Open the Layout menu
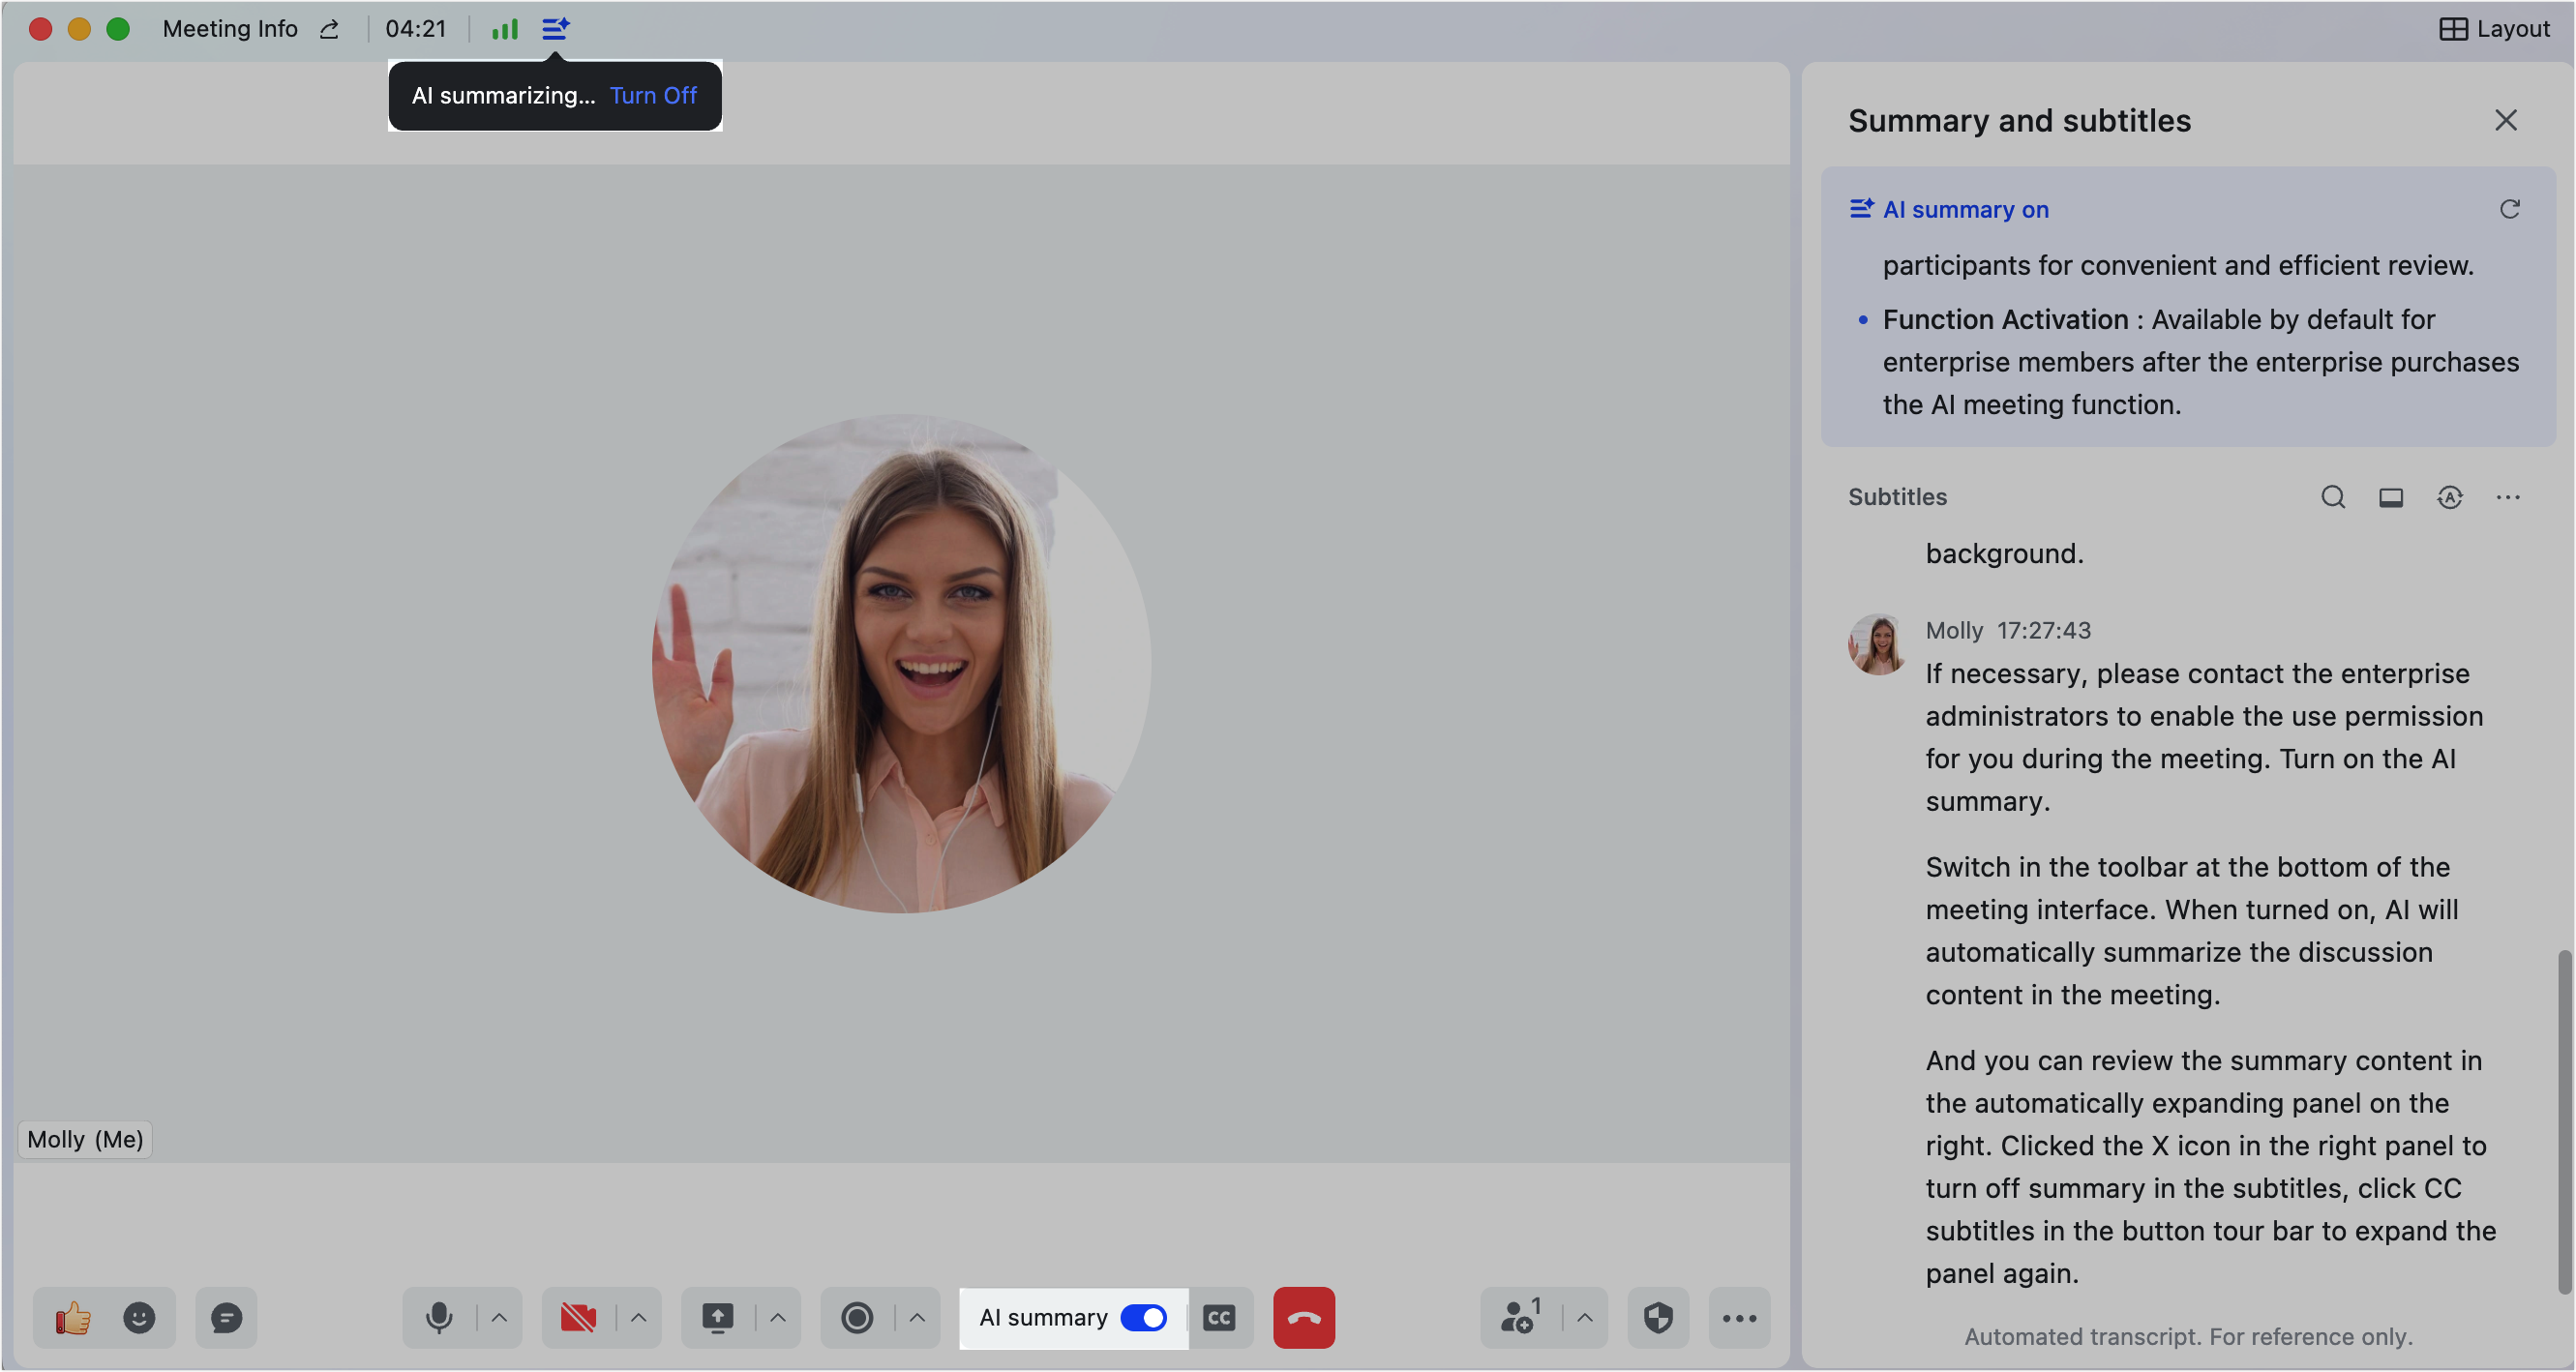This screenshot has width=2576, height=1372. [x=2495, y=29]
